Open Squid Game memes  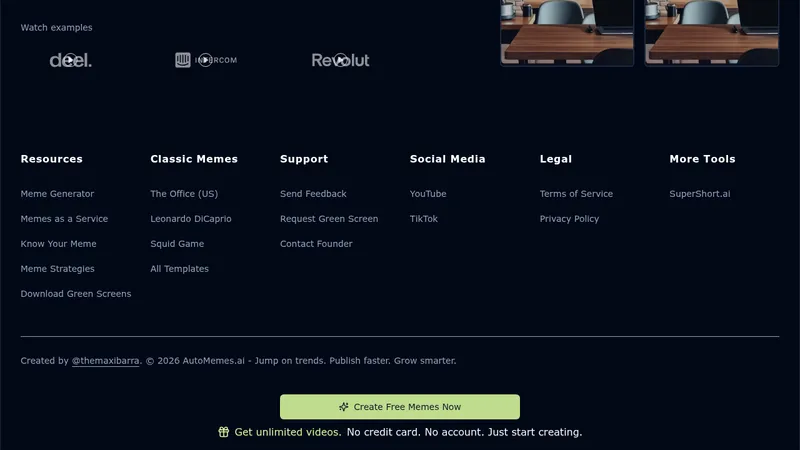coord(177,244)
